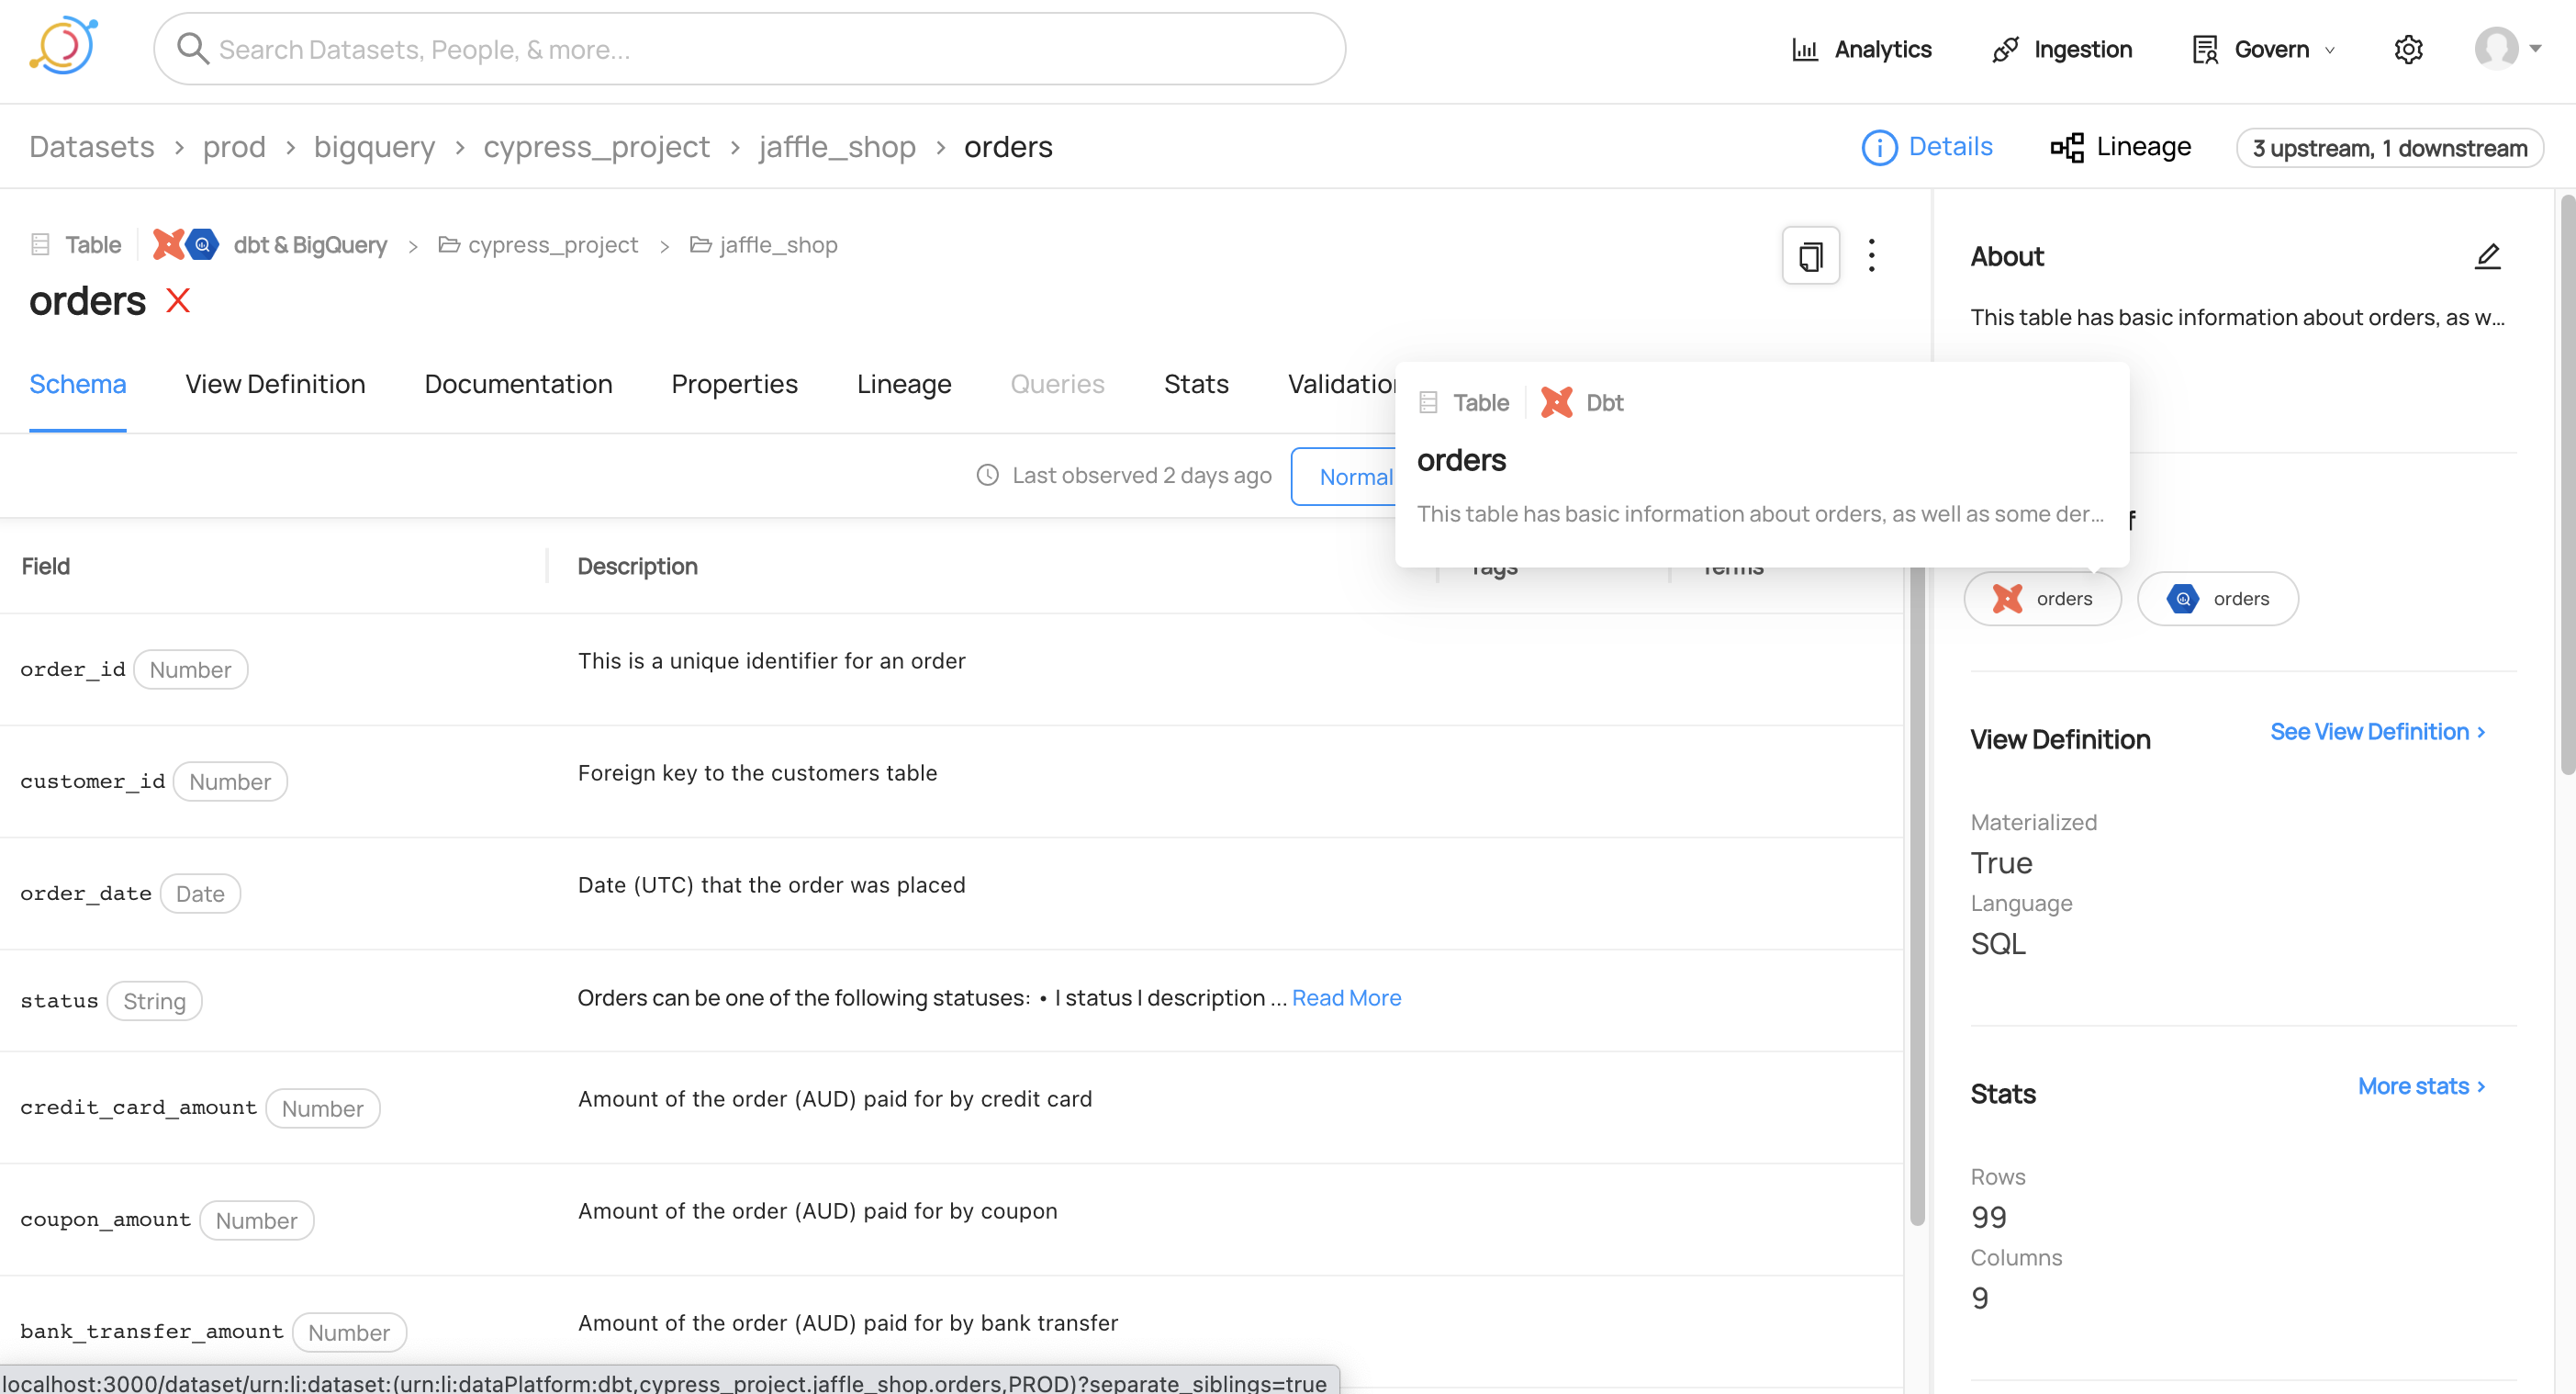Switch to the View Definition tab
Image resolution: width=2576 pixels, height=1394 pixels.
pos(275,384)
